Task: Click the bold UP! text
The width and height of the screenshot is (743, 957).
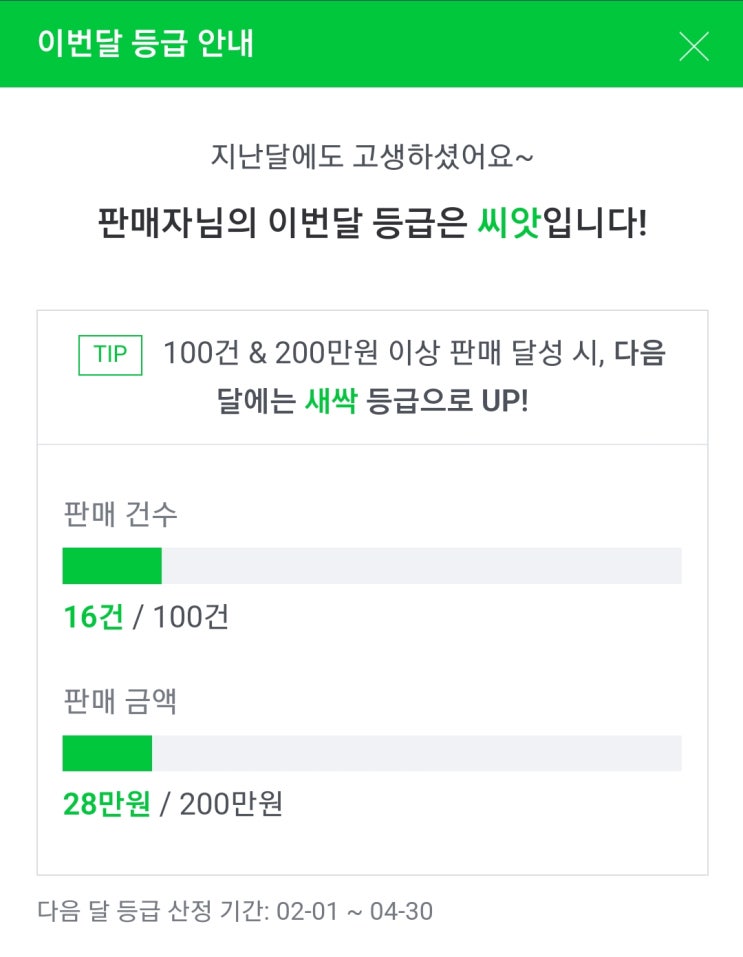Action: tap(504, 401)
